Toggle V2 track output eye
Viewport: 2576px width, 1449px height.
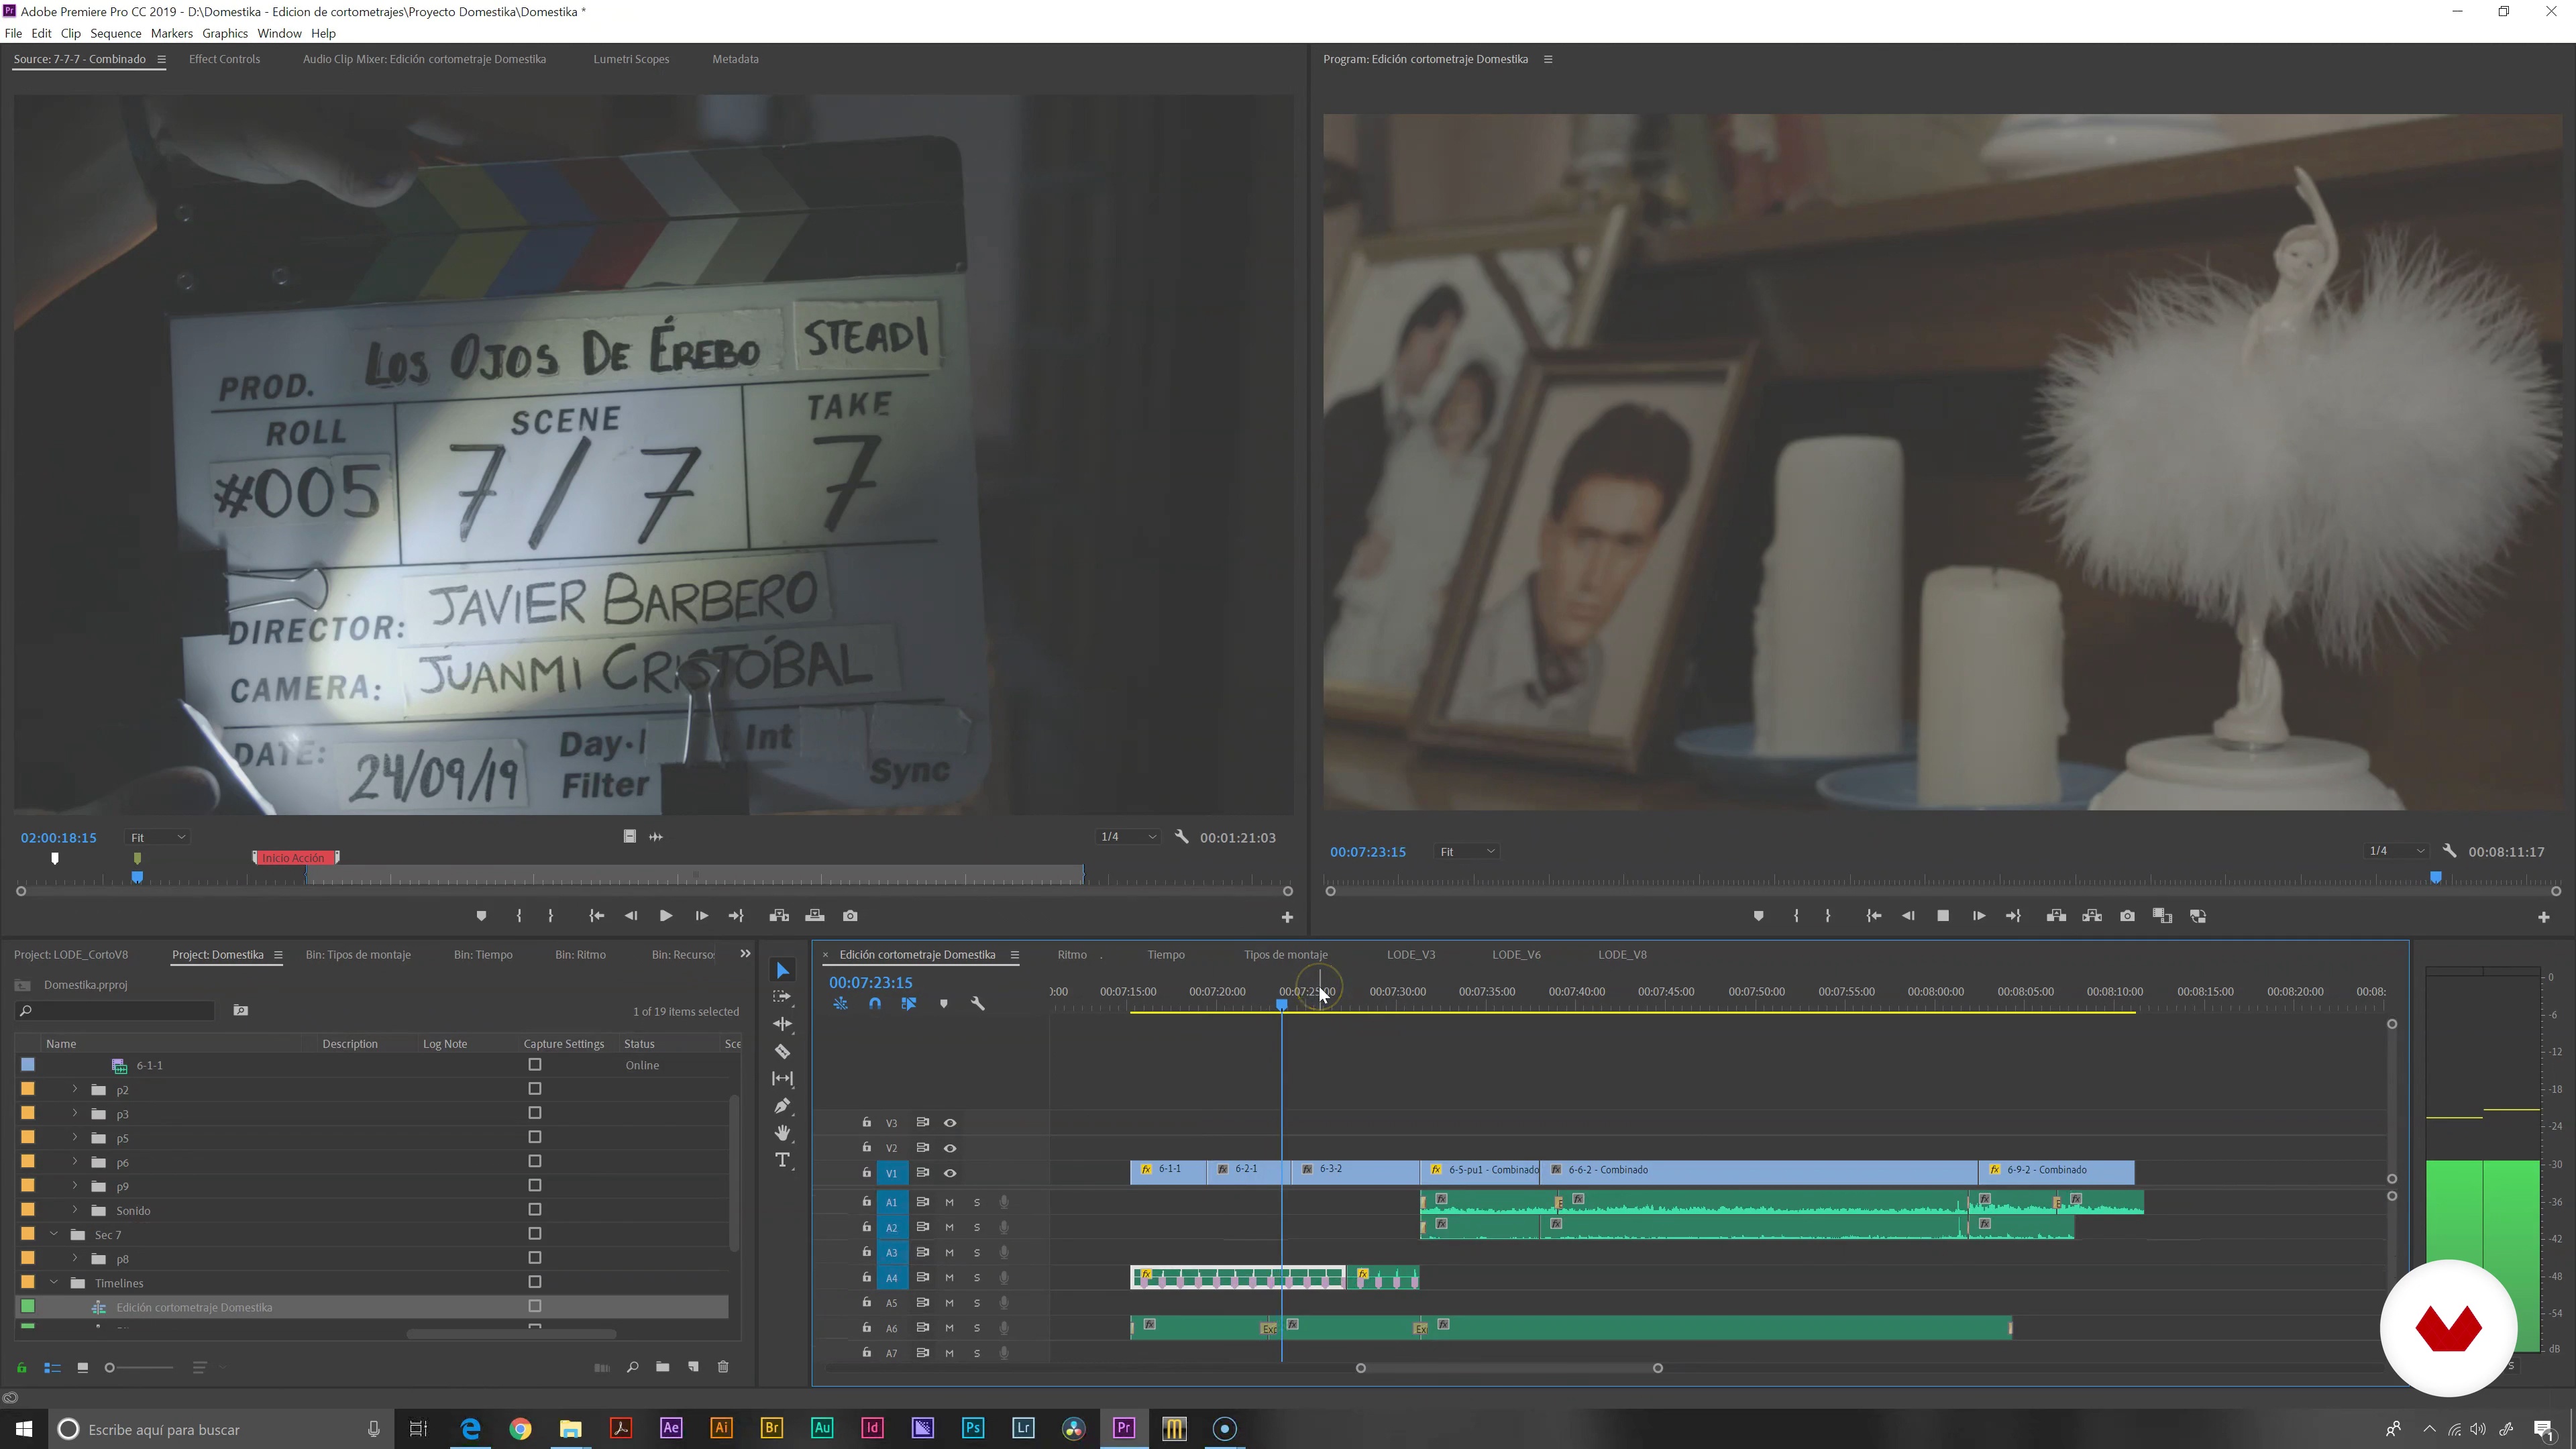coord(950,1148)
